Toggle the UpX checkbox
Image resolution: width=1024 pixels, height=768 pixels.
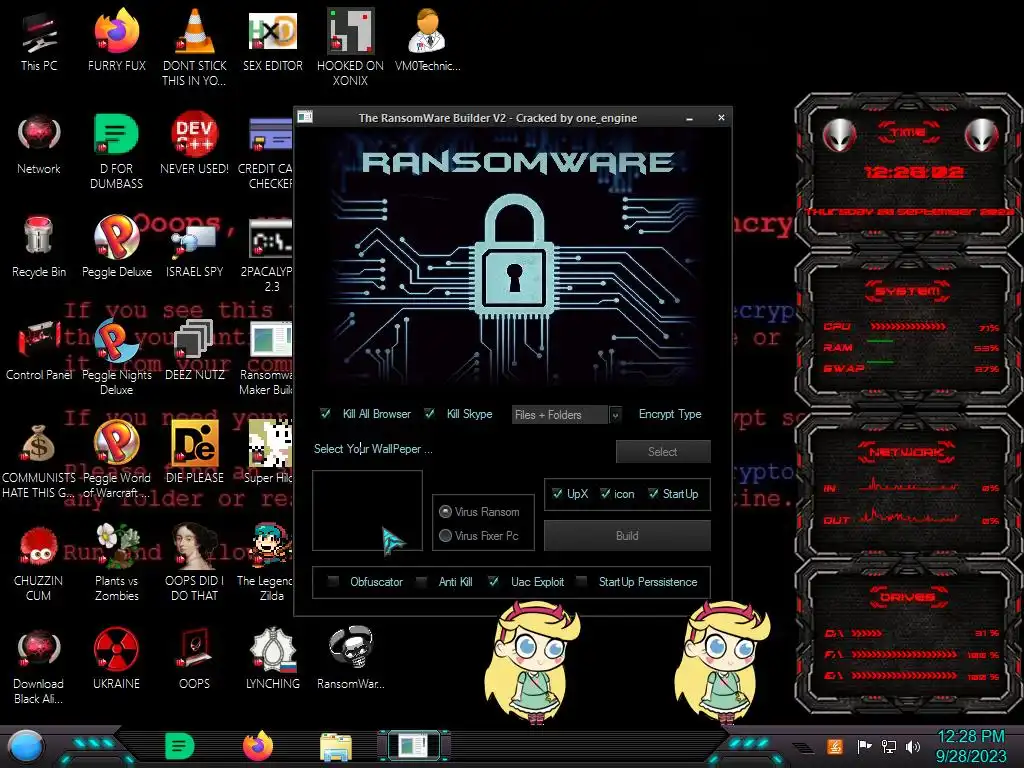(x=557, y=494)
